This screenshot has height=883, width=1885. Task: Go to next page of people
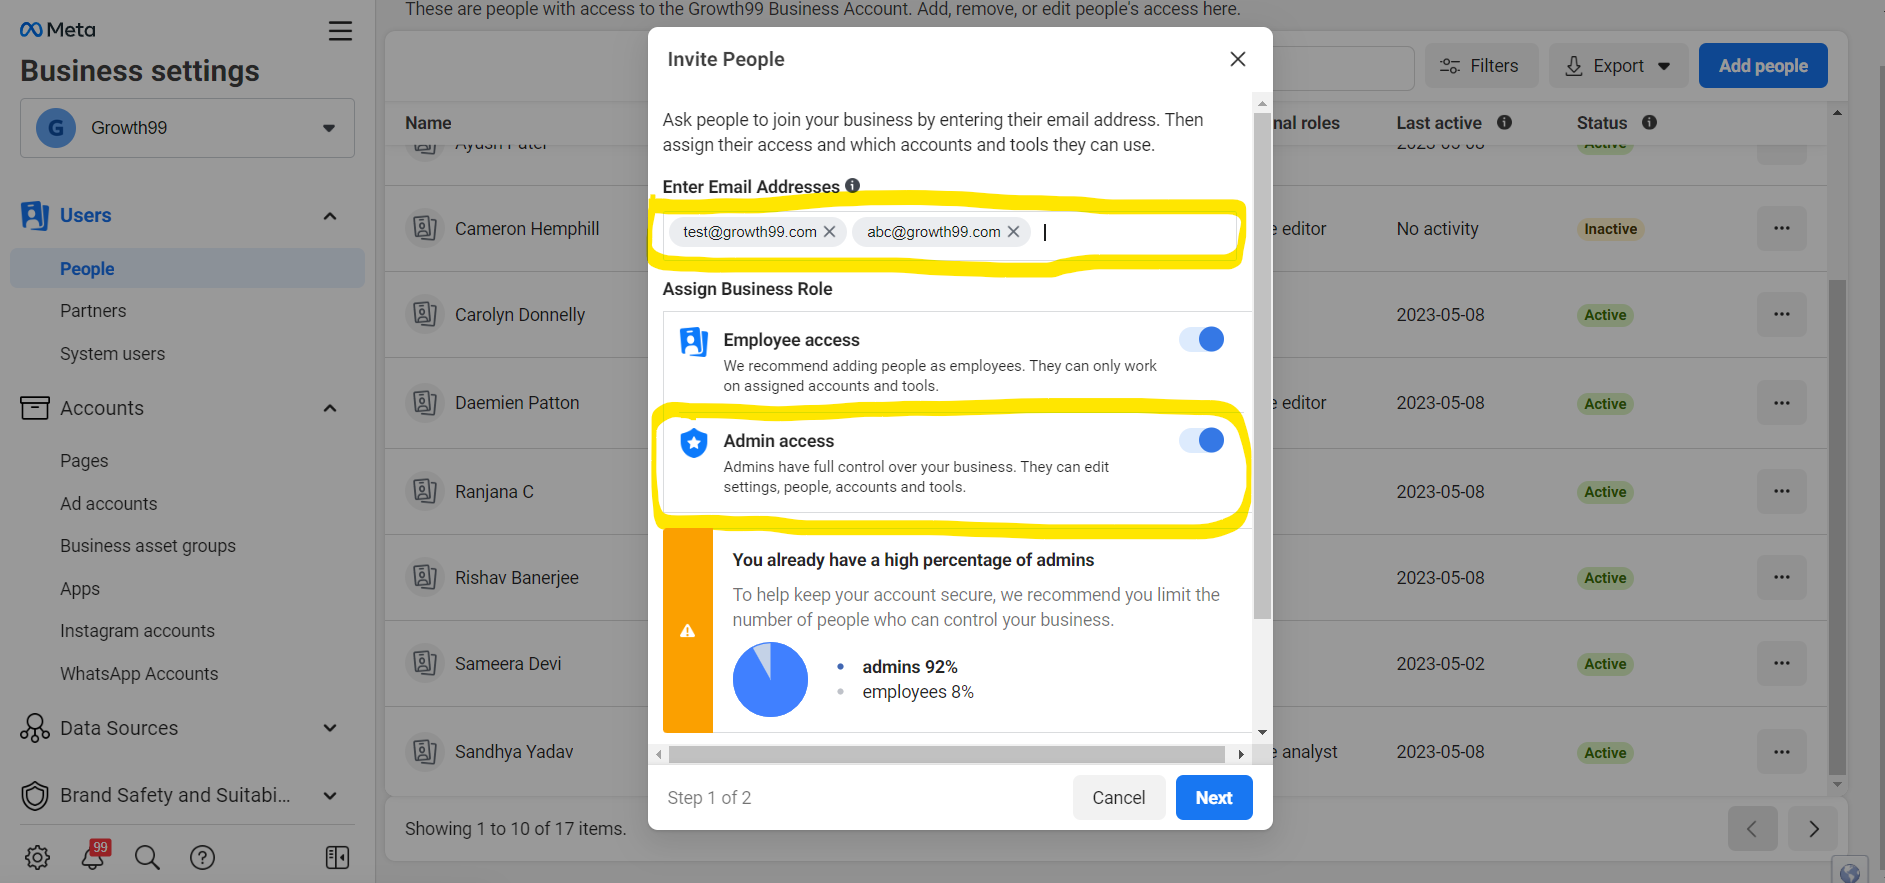click(x=1814, y=829)
